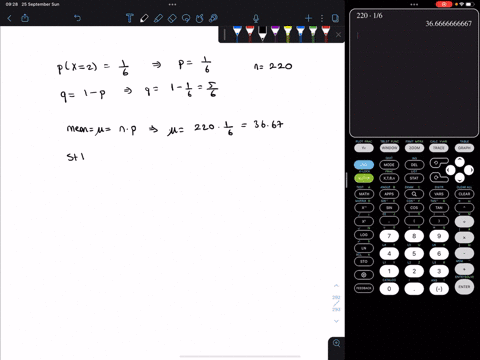The width and height of the screenshot is (480, 360).
Task: Select the flashlight/laser pointer tool
Action: 213,18
